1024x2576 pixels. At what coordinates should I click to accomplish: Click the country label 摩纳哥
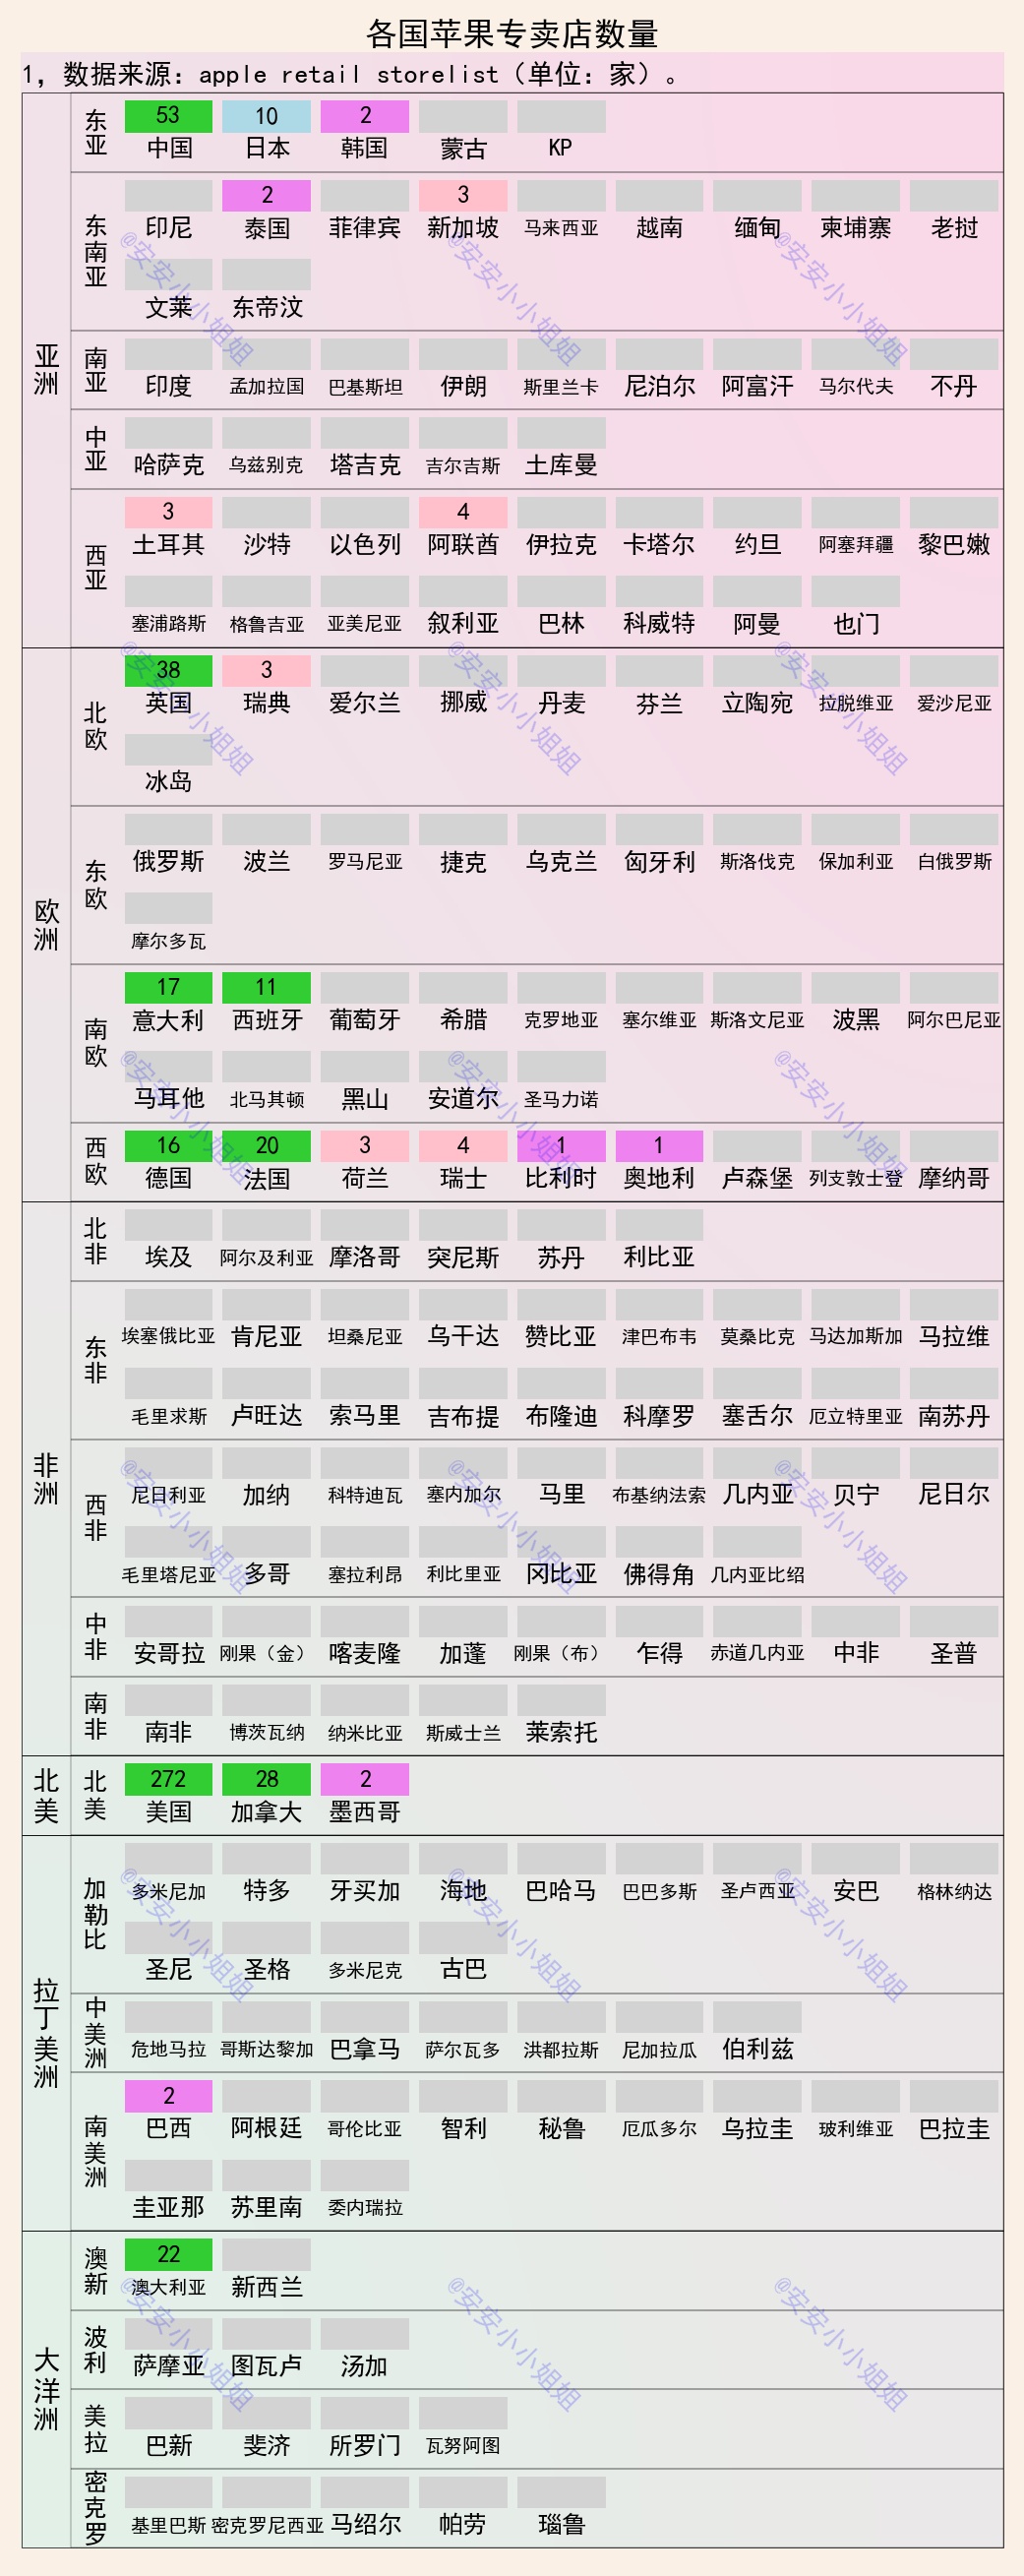954,1178
